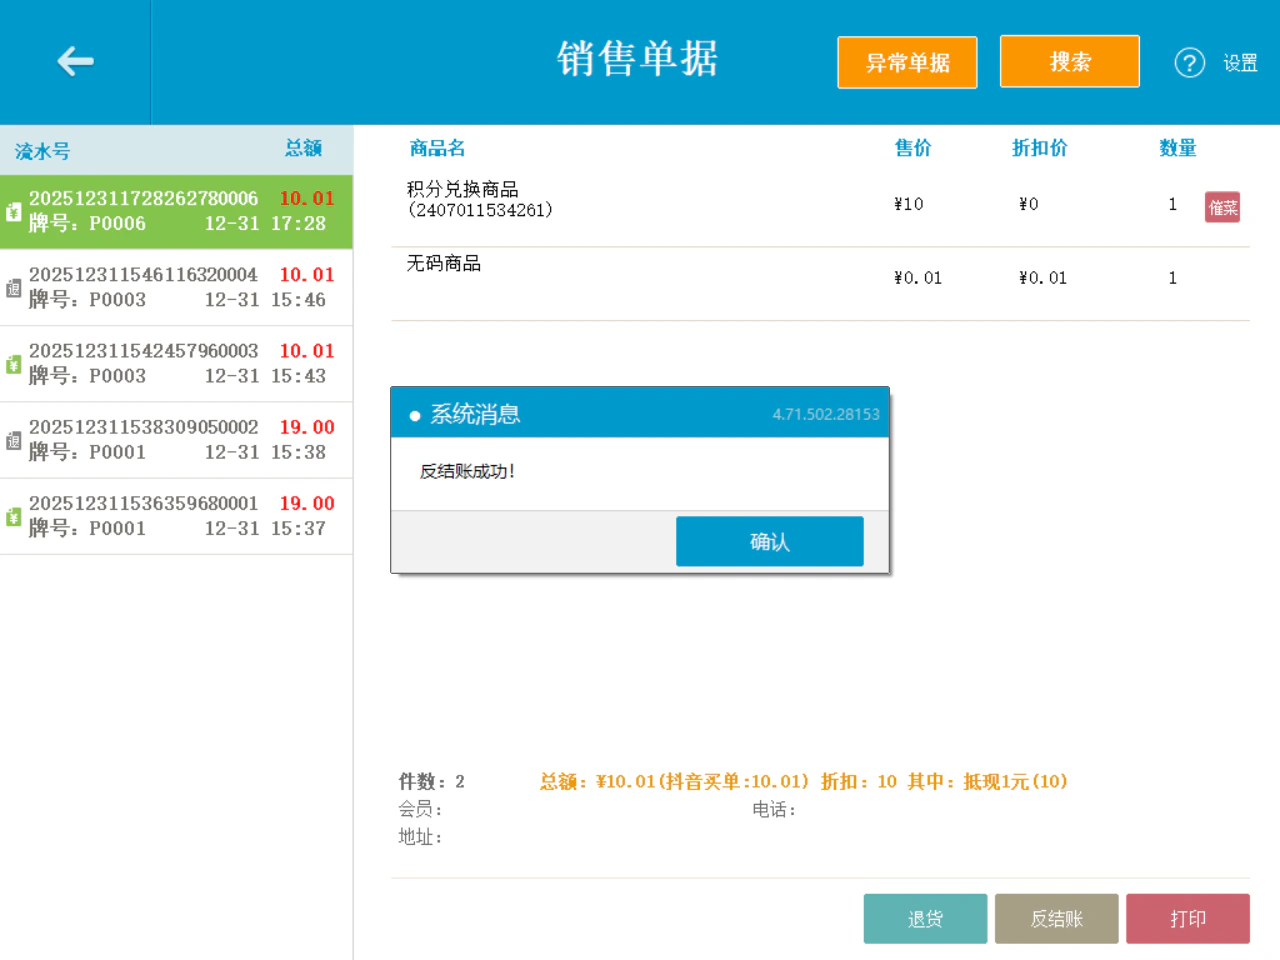The height and width of the screenshot is (960, 1280).
Task: Confirm the system message with 确认
Action: click(770, 541)
